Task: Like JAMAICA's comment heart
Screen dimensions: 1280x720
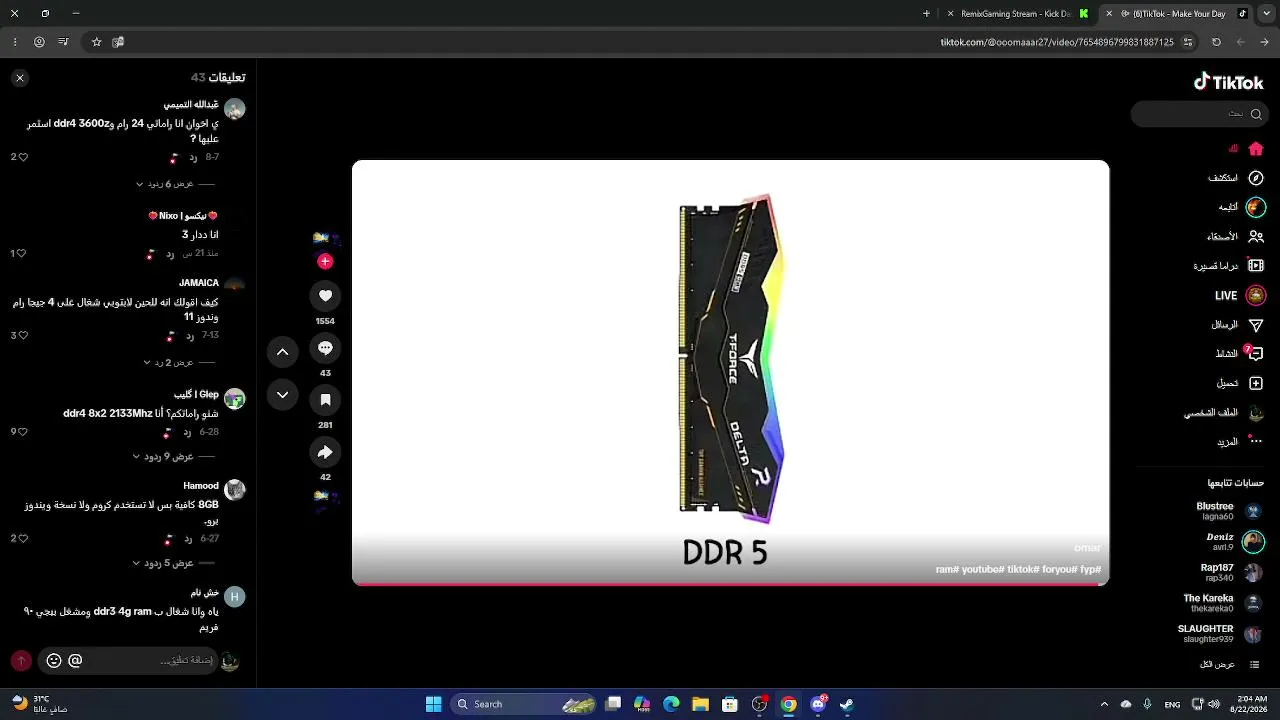Action: [23, 335]
